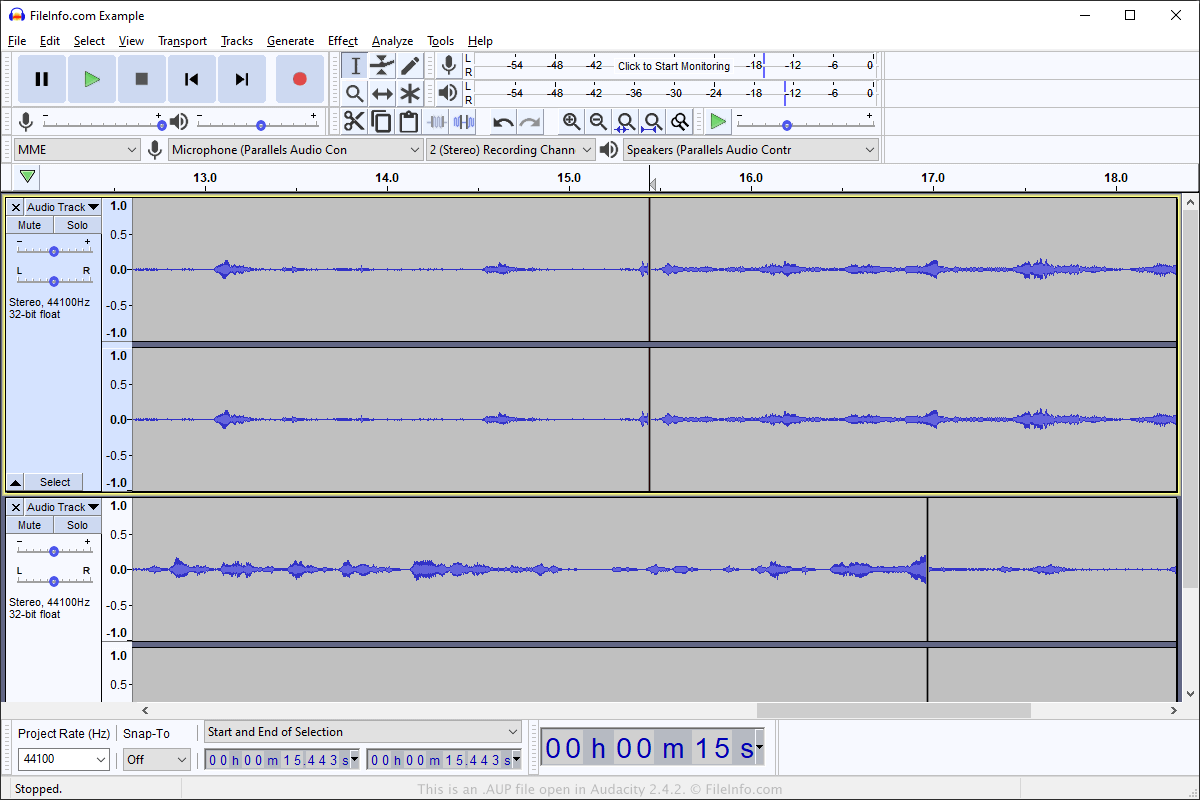Click the Pause transport button

[x=42, y=79]
